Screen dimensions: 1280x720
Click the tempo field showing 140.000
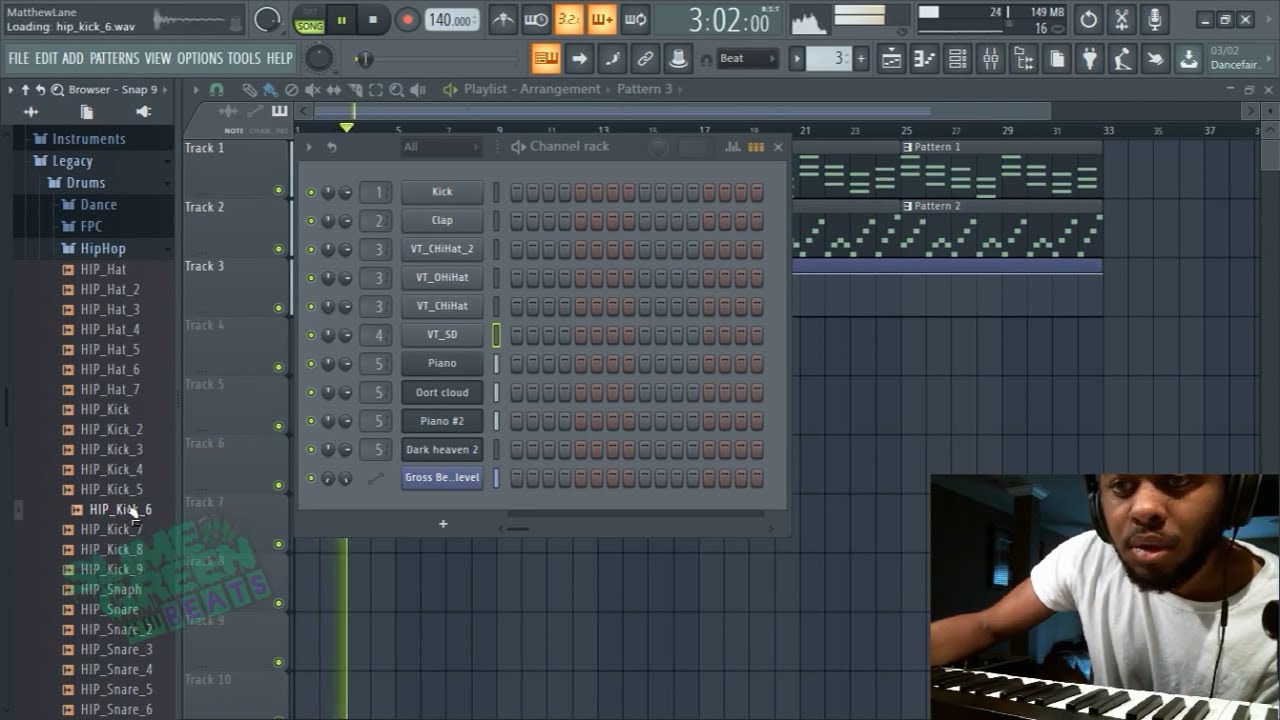[452, 20]
